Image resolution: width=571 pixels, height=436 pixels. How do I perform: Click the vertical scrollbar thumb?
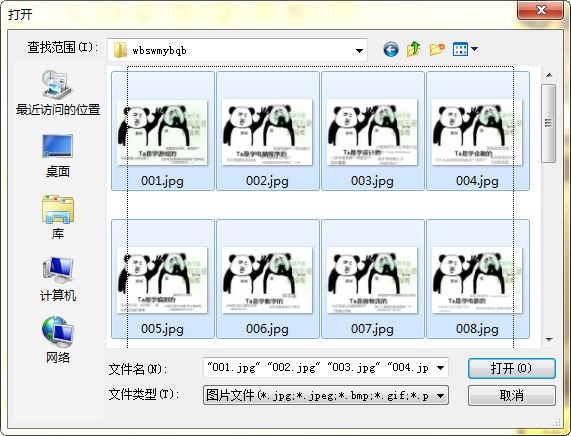pos(548,123)
